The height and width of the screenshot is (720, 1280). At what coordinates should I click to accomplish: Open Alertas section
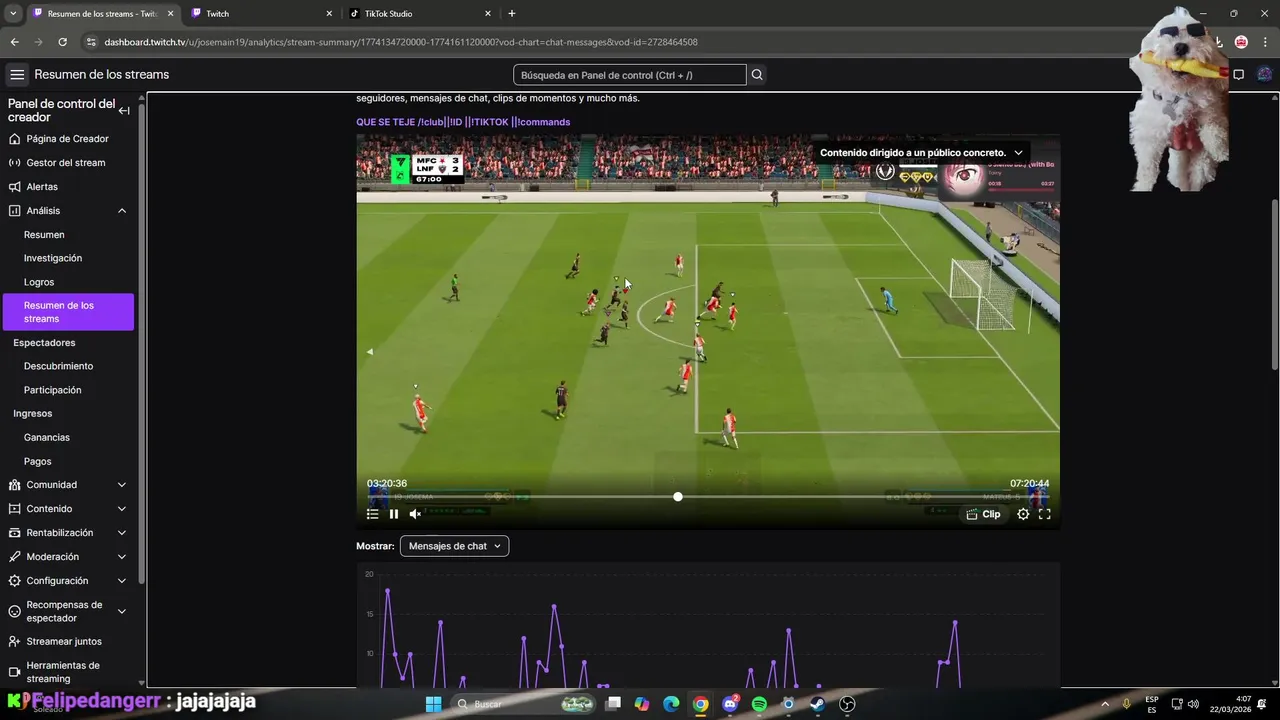point(42,187)
